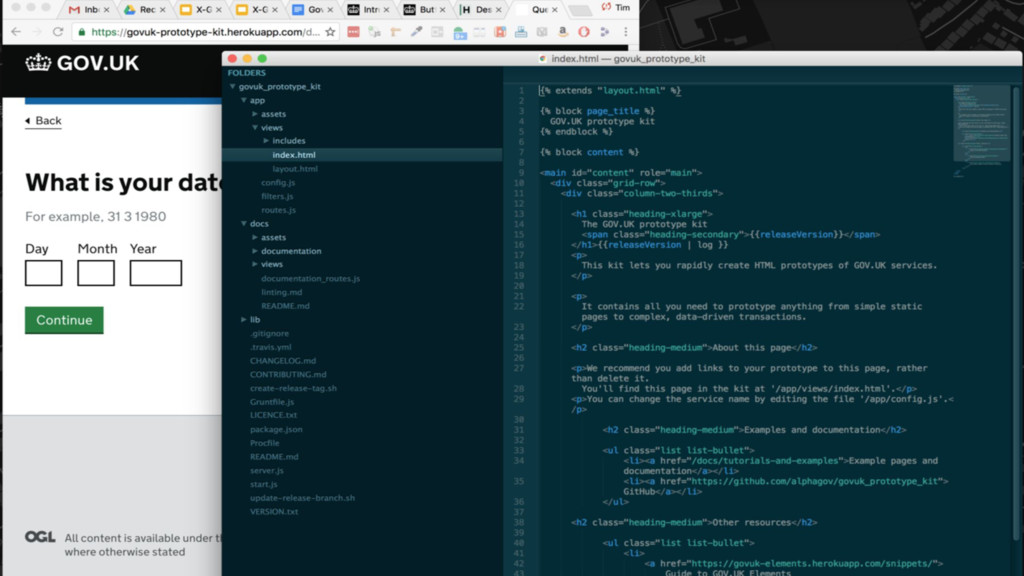The width and height of the screenshot is (1024, 576).
Task: Expand the lib folder
Action: click(244, 319)
